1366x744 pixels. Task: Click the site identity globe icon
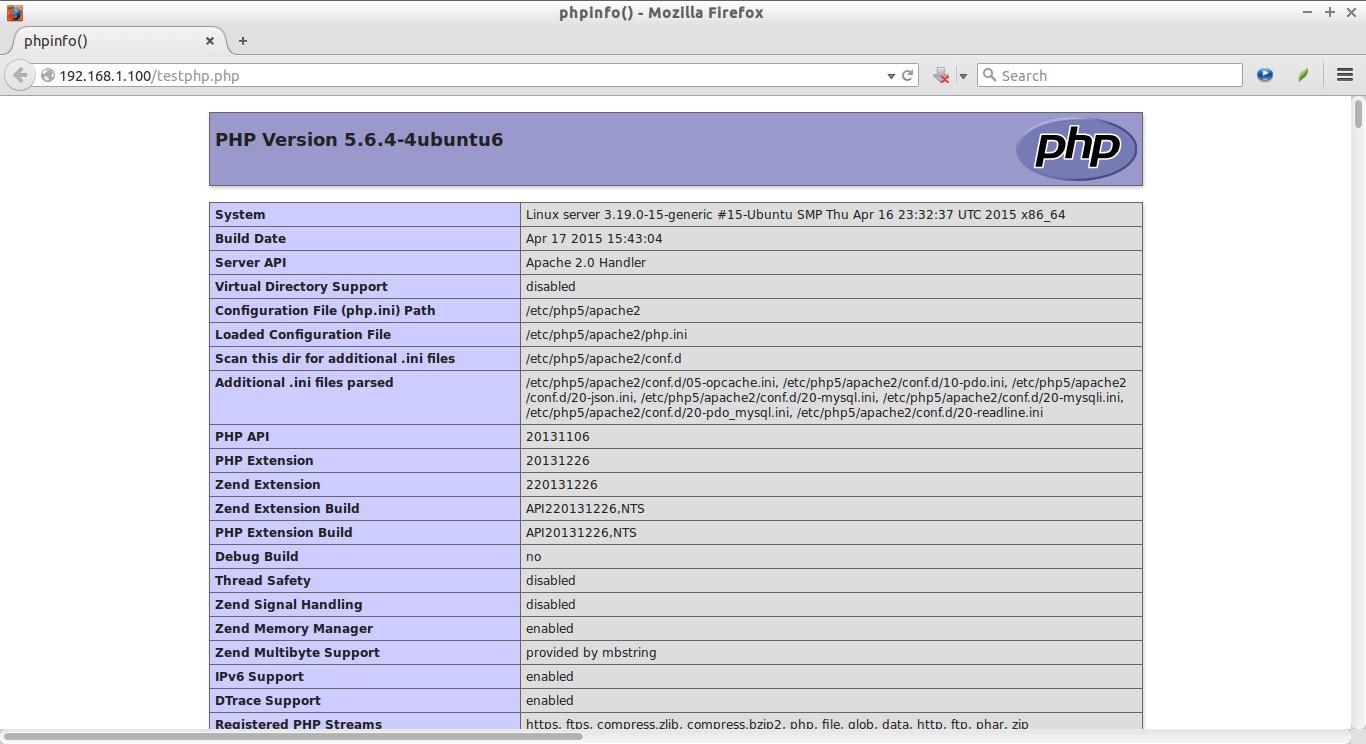[x=47, y=75]
